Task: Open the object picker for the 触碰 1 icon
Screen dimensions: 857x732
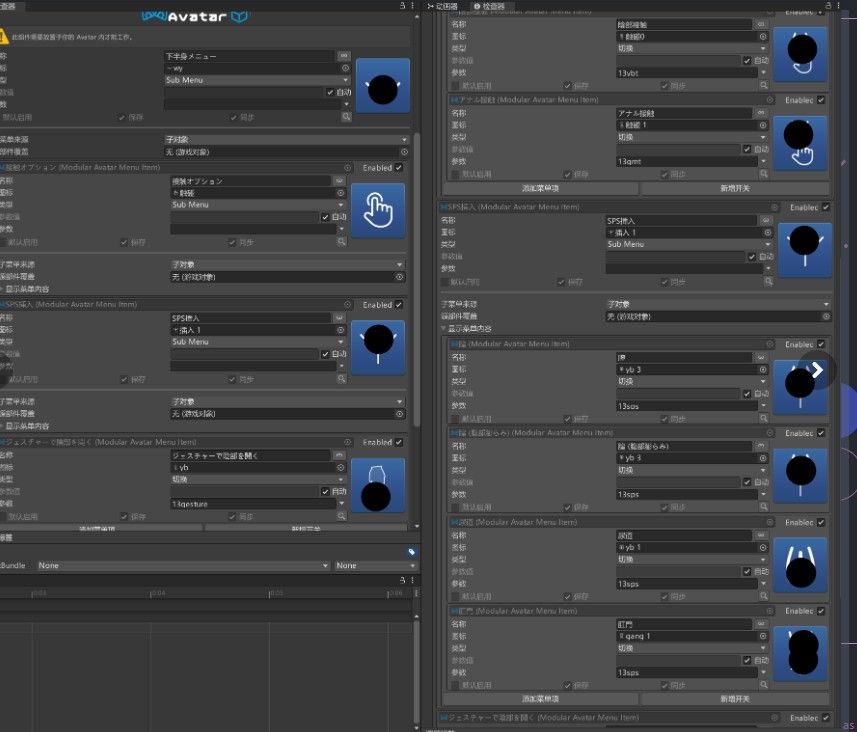Action: pyautogui.click(x=762, y=125)
